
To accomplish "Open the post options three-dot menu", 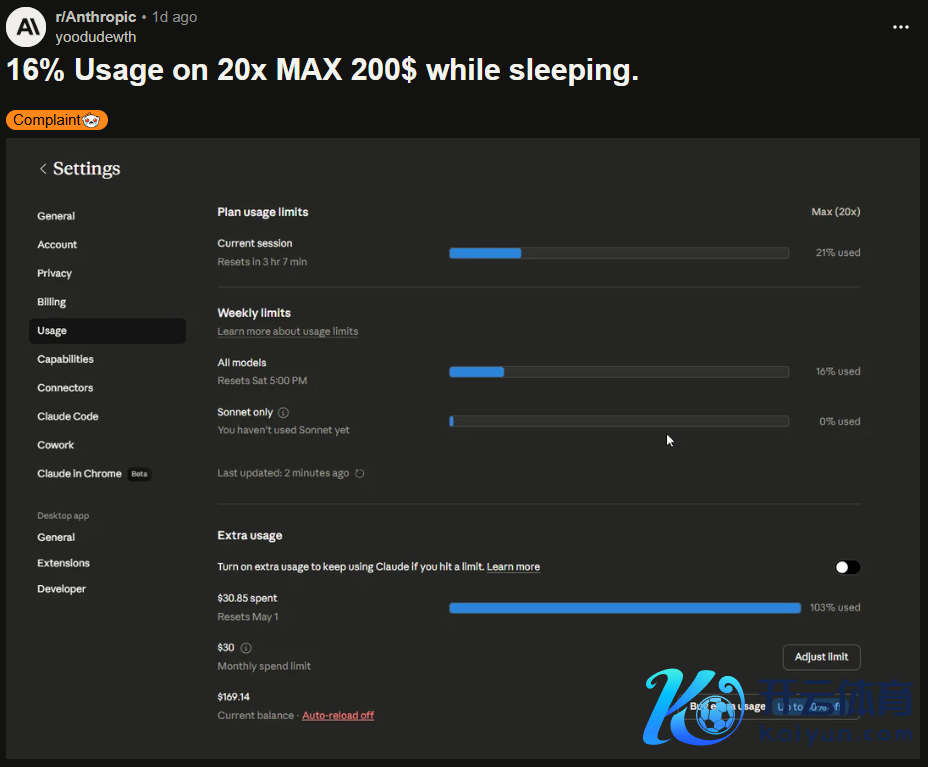I will click(x=900, y=27).
